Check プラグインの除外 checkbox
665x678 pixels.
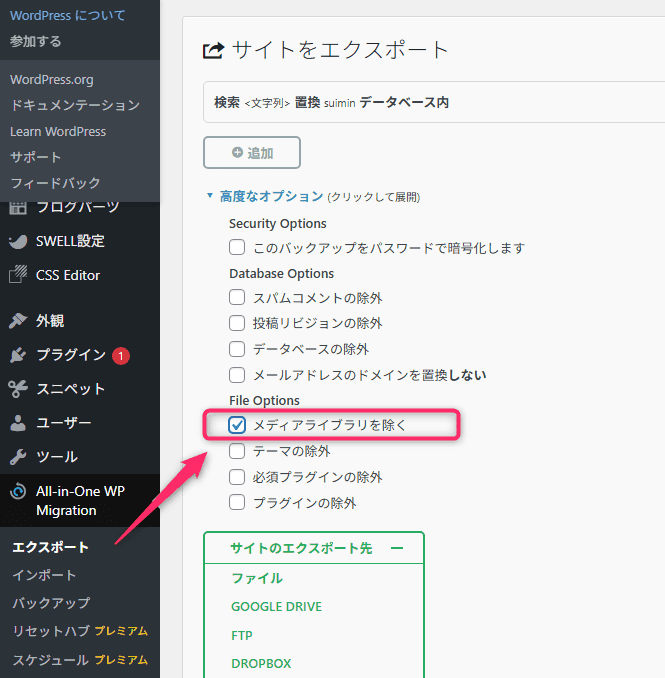237,502
